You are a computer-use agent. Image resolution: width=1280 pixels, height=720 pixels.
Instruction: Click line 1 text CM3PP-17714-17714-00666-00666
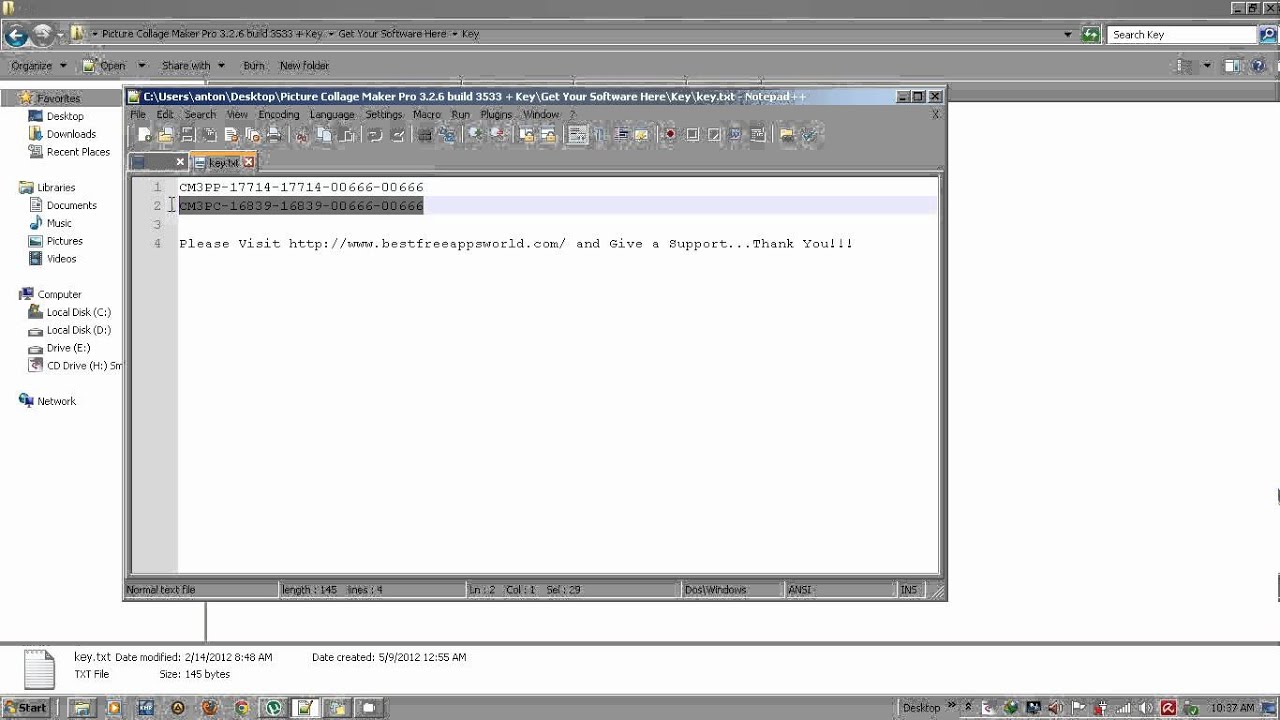301,187
